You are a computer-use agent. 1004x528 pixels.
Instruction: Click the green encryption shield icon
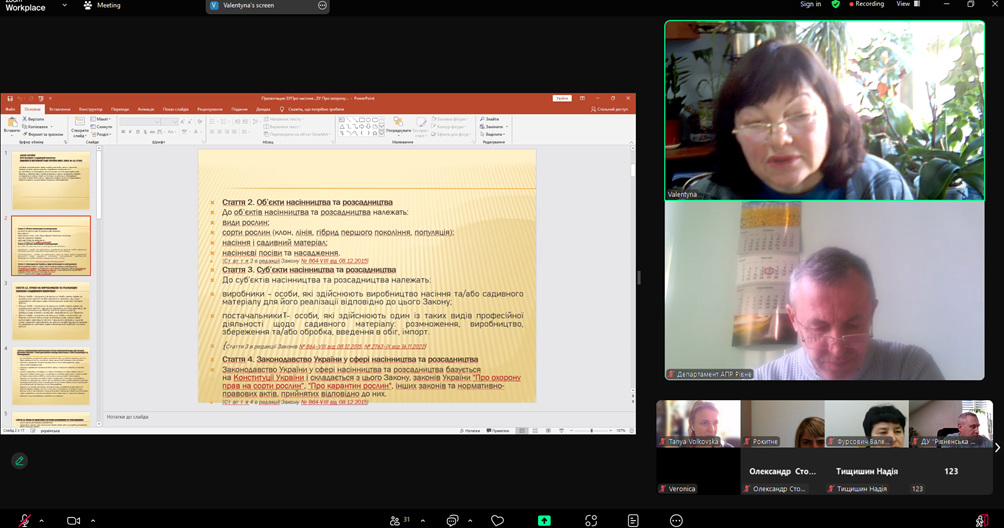[836, 4]
